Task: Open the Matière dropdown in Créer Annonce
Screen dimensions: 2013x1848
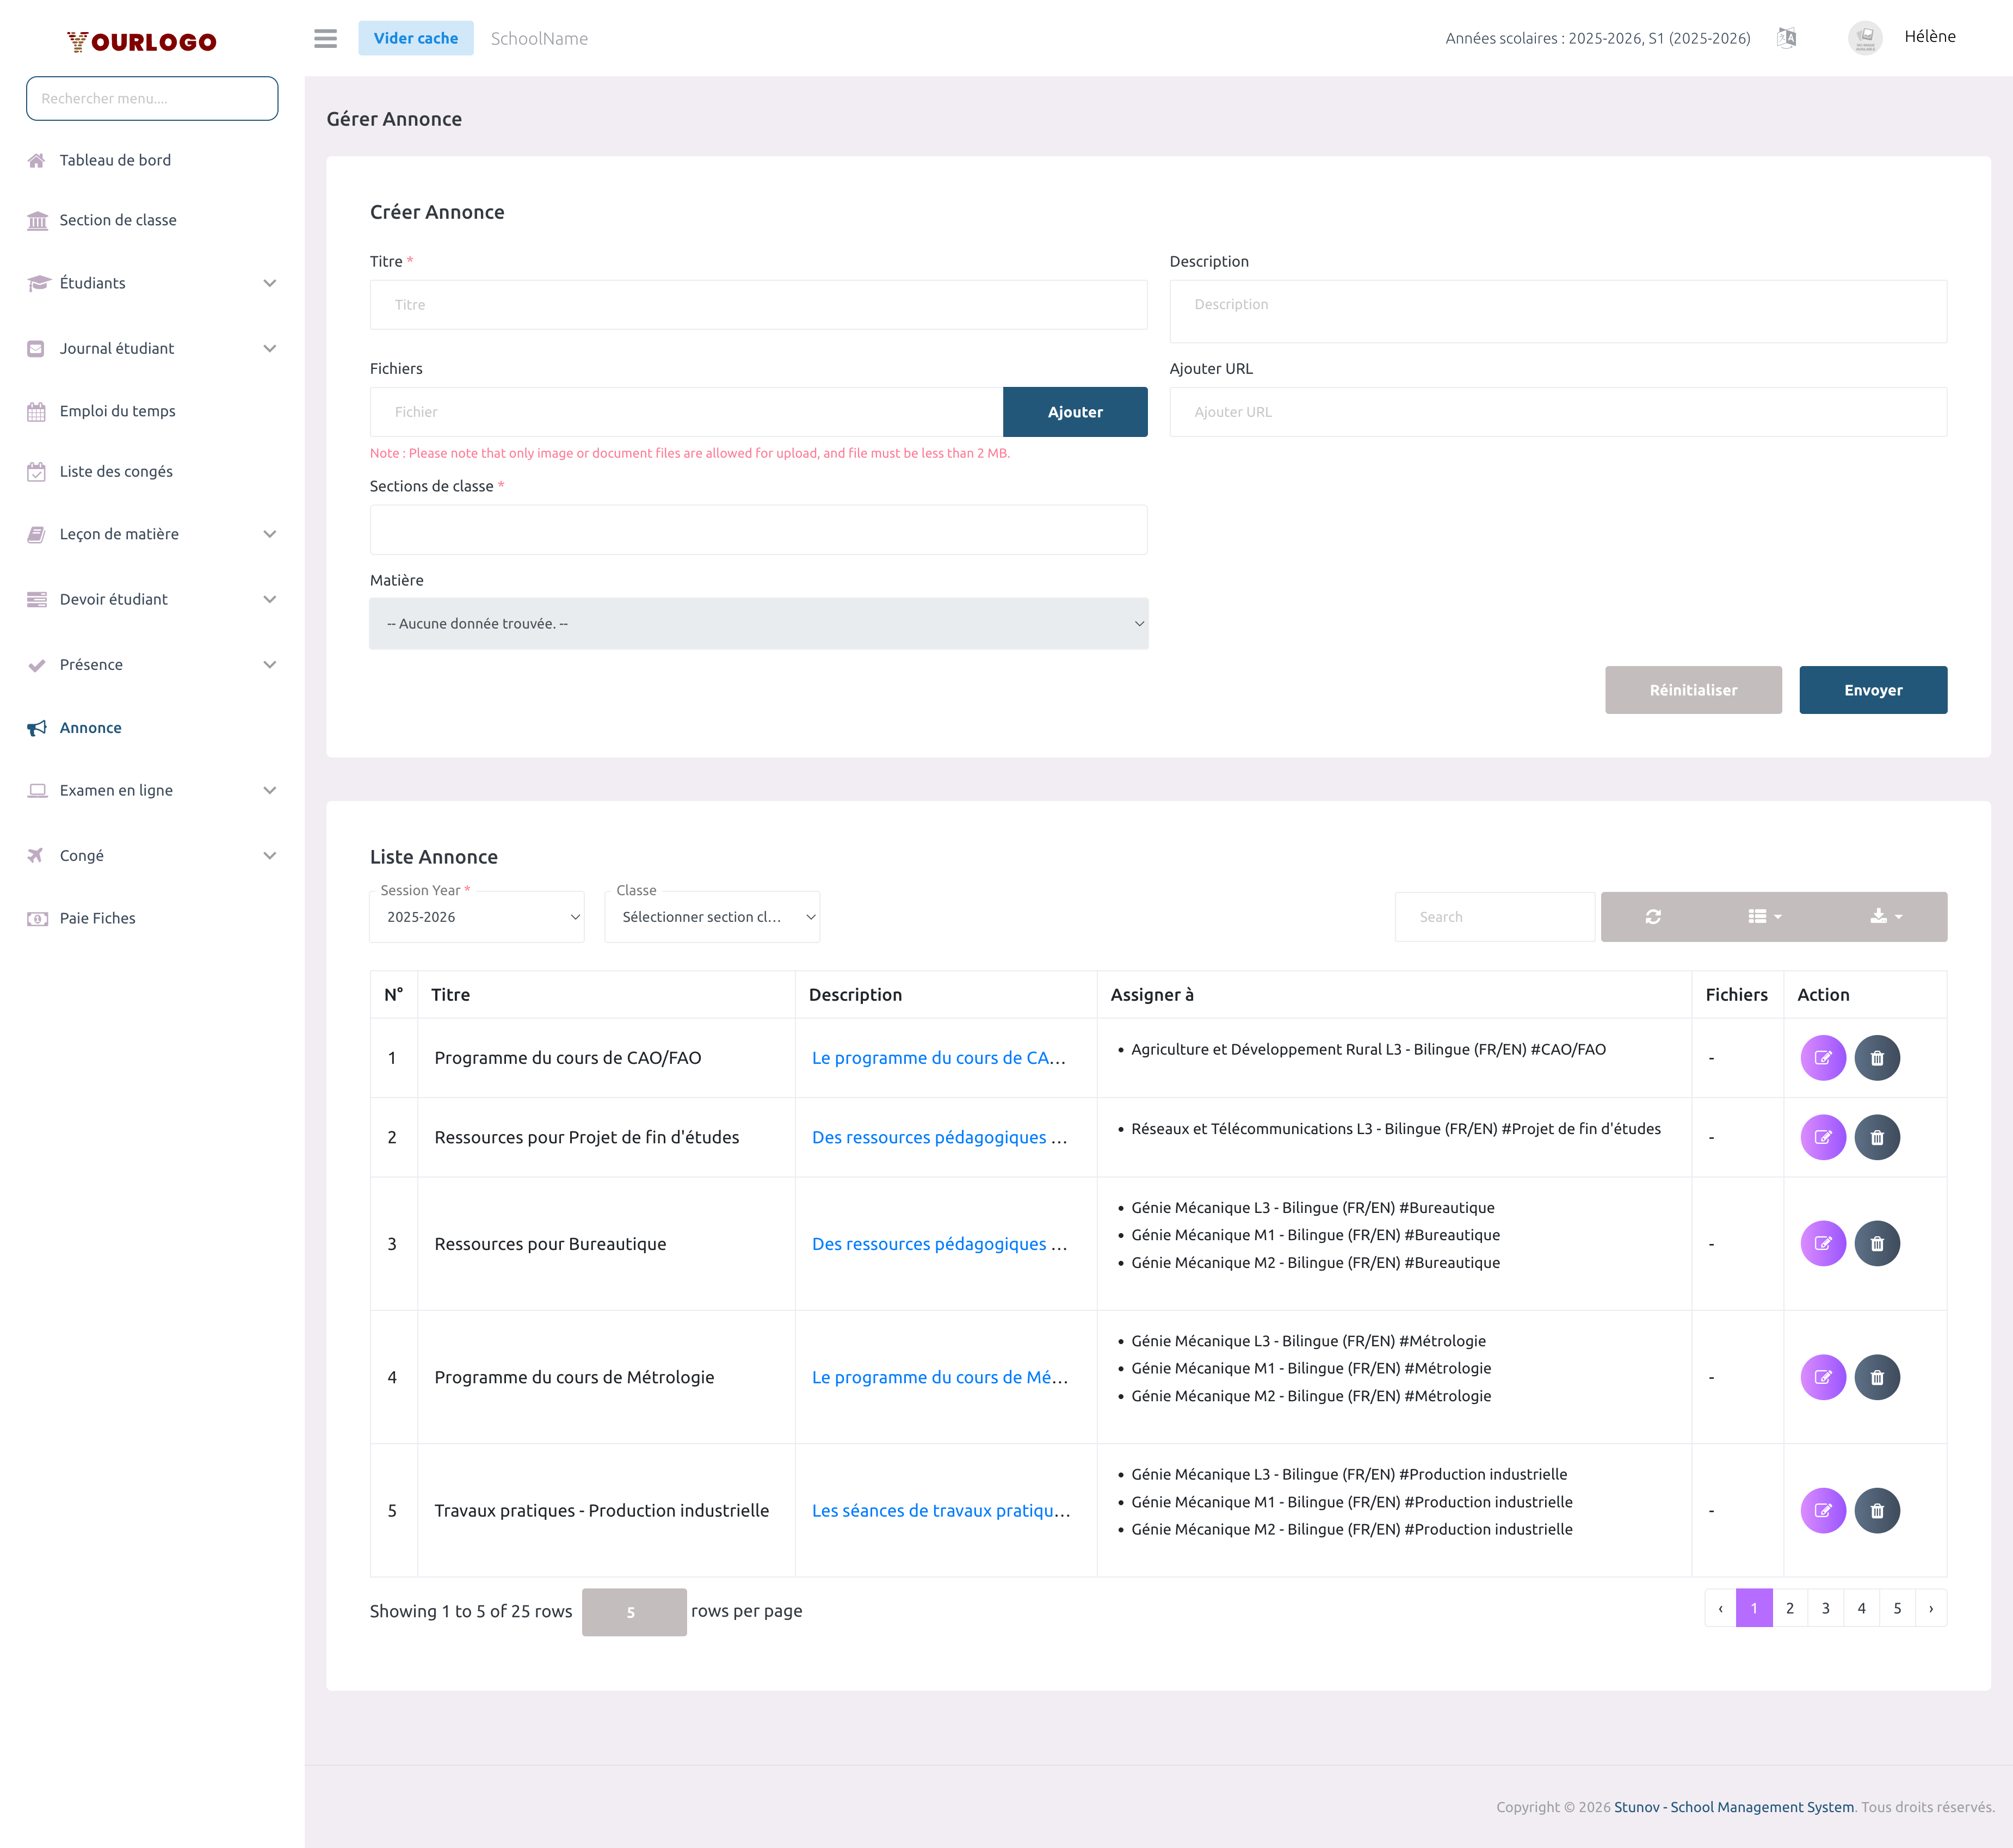Action: click(x=759, y=623)
